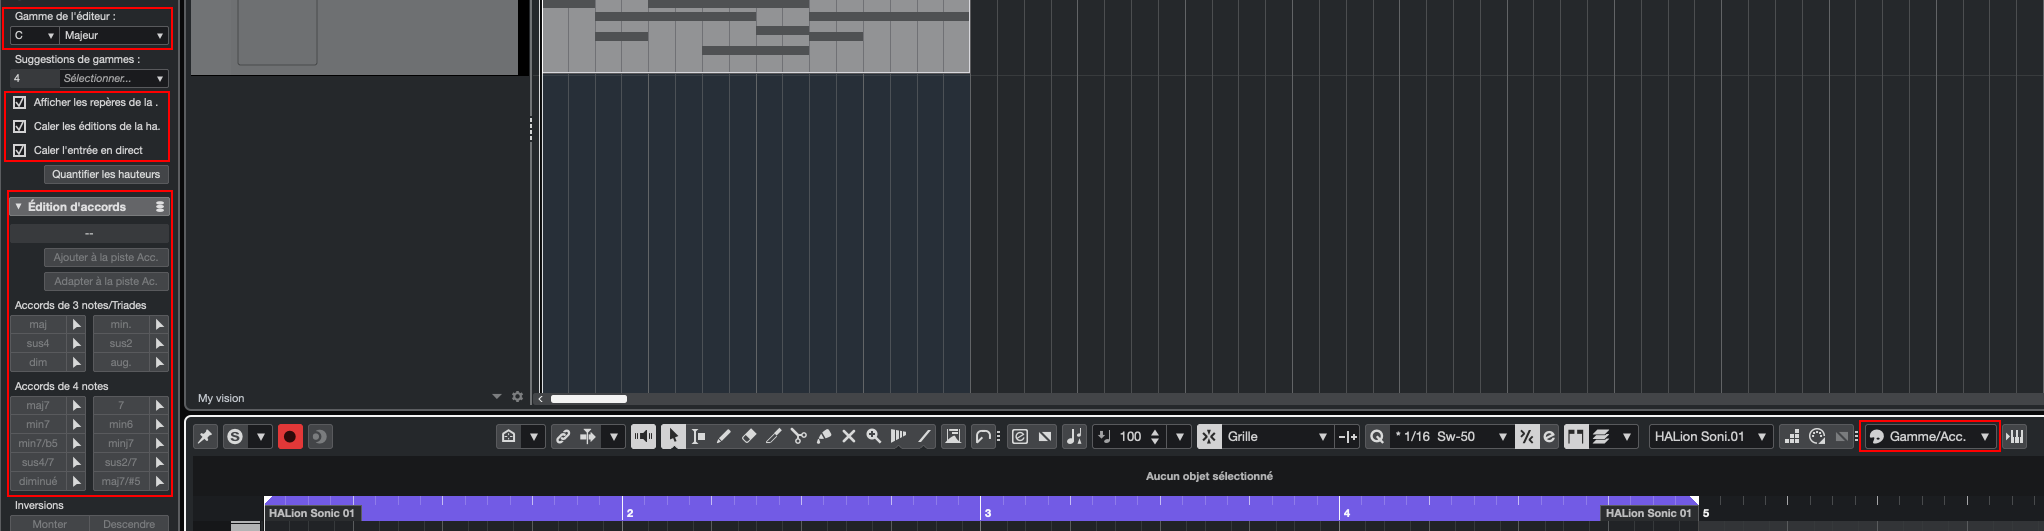The image size is (2044, 531).
Task: Toggle Solo Editor S button
Action: click(234, 436)
